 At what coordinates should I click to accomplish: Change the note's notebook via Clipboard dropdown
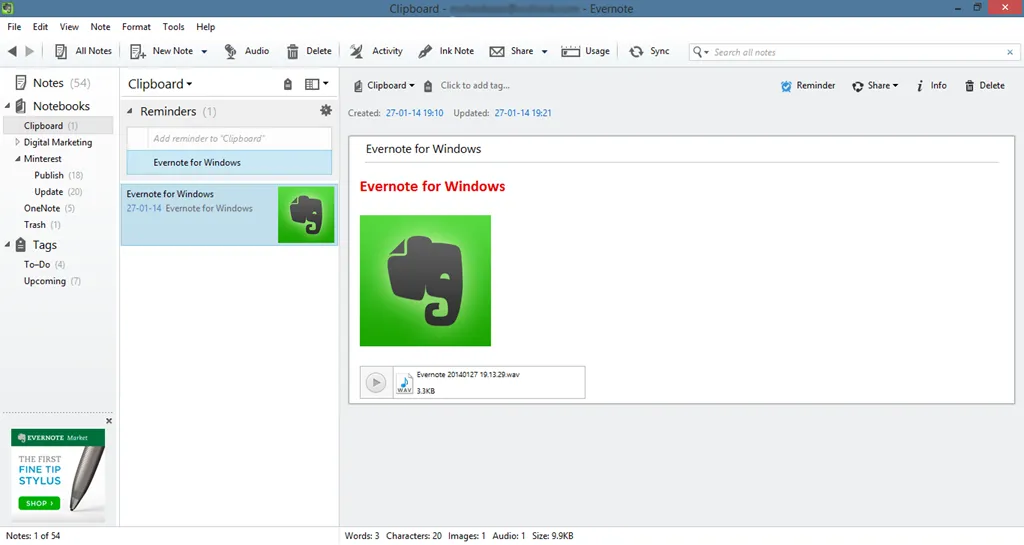pyautogui.click(x=385, y=86)
